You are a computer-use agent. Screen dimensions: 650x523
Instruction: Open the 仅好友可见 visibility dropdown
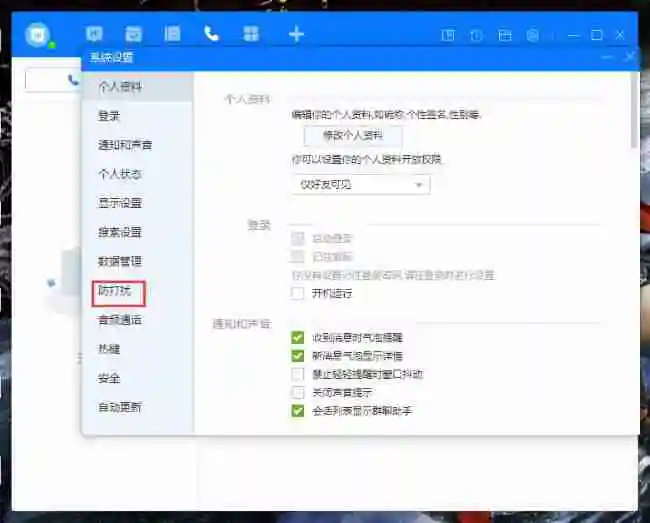pos(360,185)
